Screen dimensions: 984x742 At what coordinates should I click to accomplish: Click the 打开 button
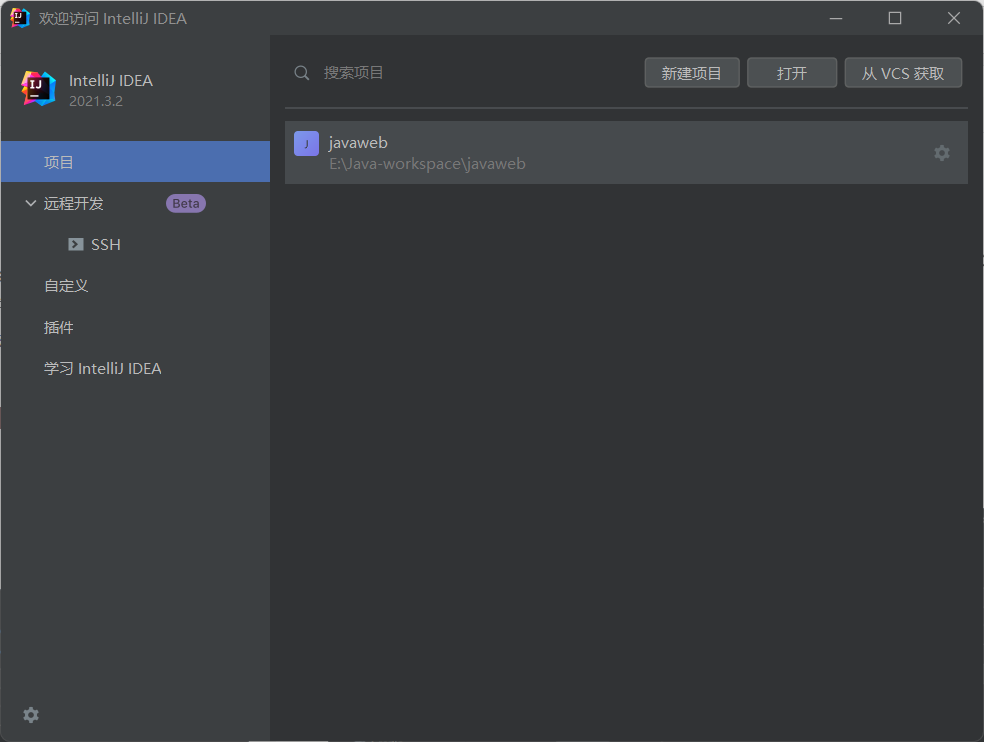click(791, 73)
